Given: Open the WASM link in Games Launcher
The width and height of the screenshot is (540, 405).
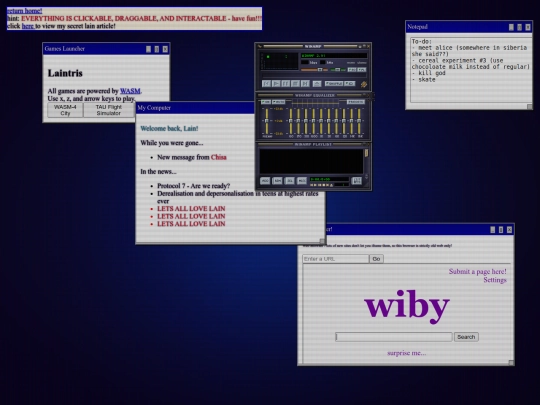Looking at the screenshot, I should click(x=130, y=91).
